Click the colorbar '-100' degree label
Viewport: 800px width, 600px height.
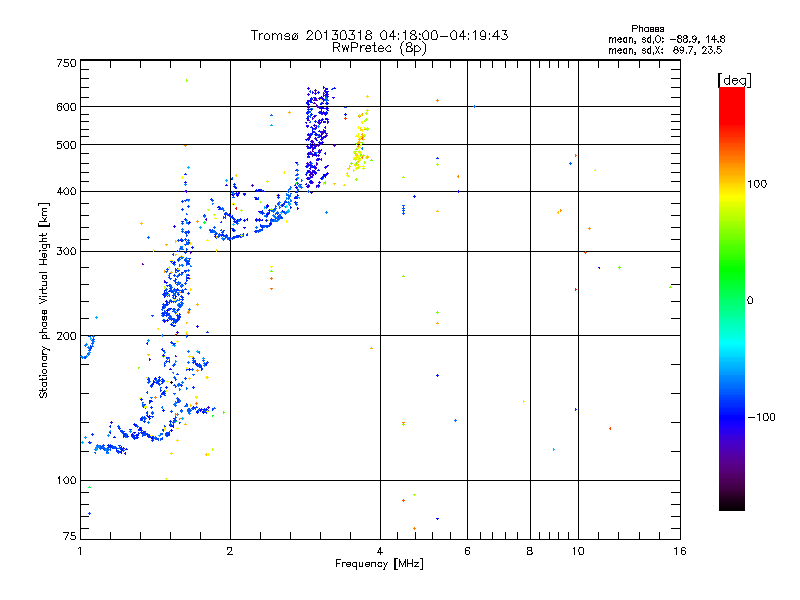pyautogui.click(x=761, y=417)
